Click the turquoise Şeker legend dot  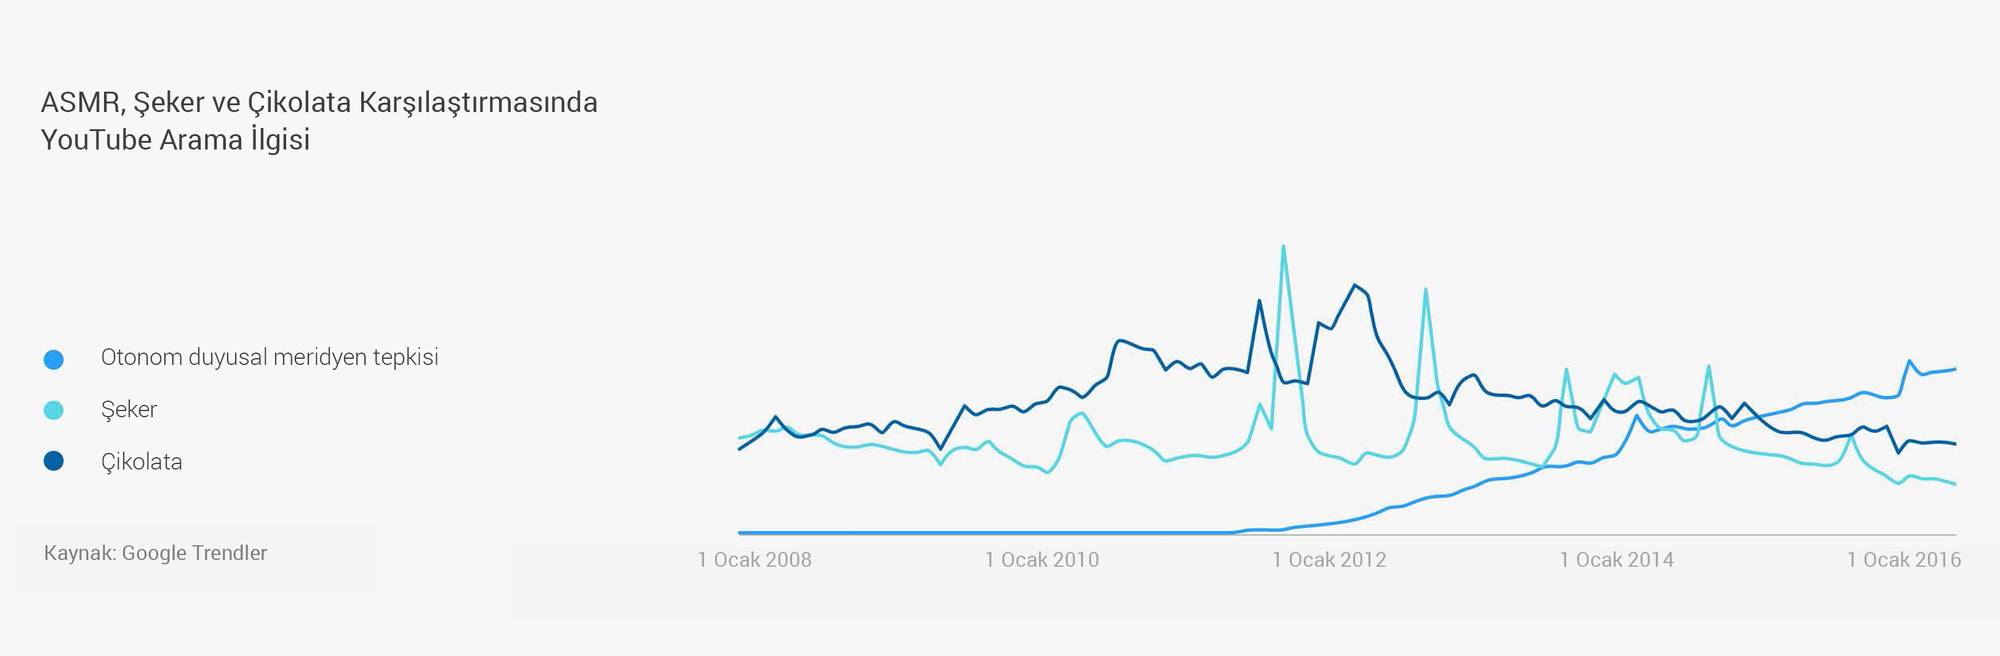pos(54,410)
